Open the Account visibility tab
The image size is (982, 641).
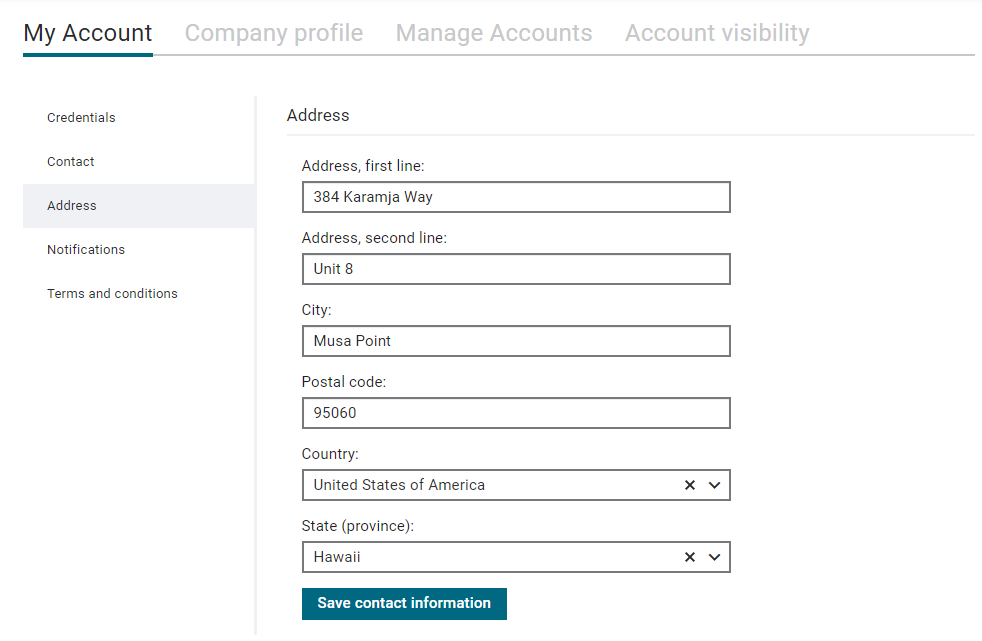point(717,33)
